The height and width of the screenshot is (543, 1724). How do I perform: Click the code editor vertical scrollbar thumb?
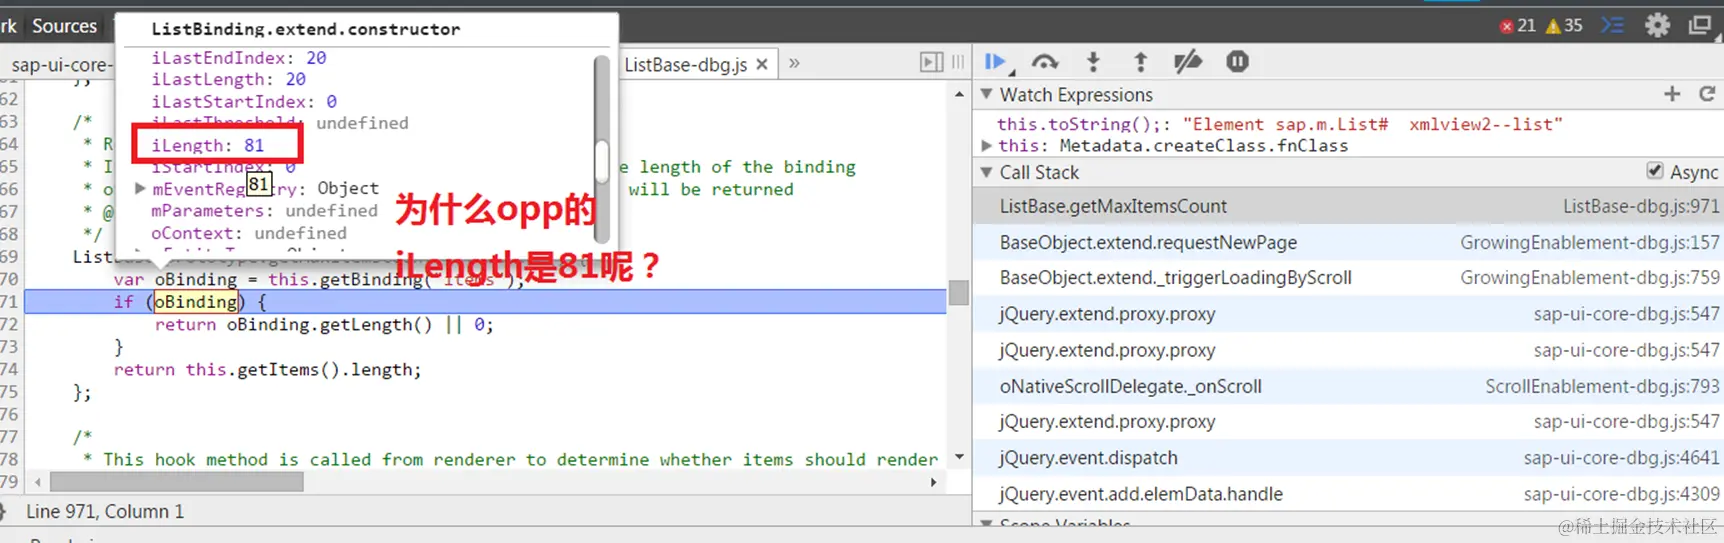tap(959, 293)
